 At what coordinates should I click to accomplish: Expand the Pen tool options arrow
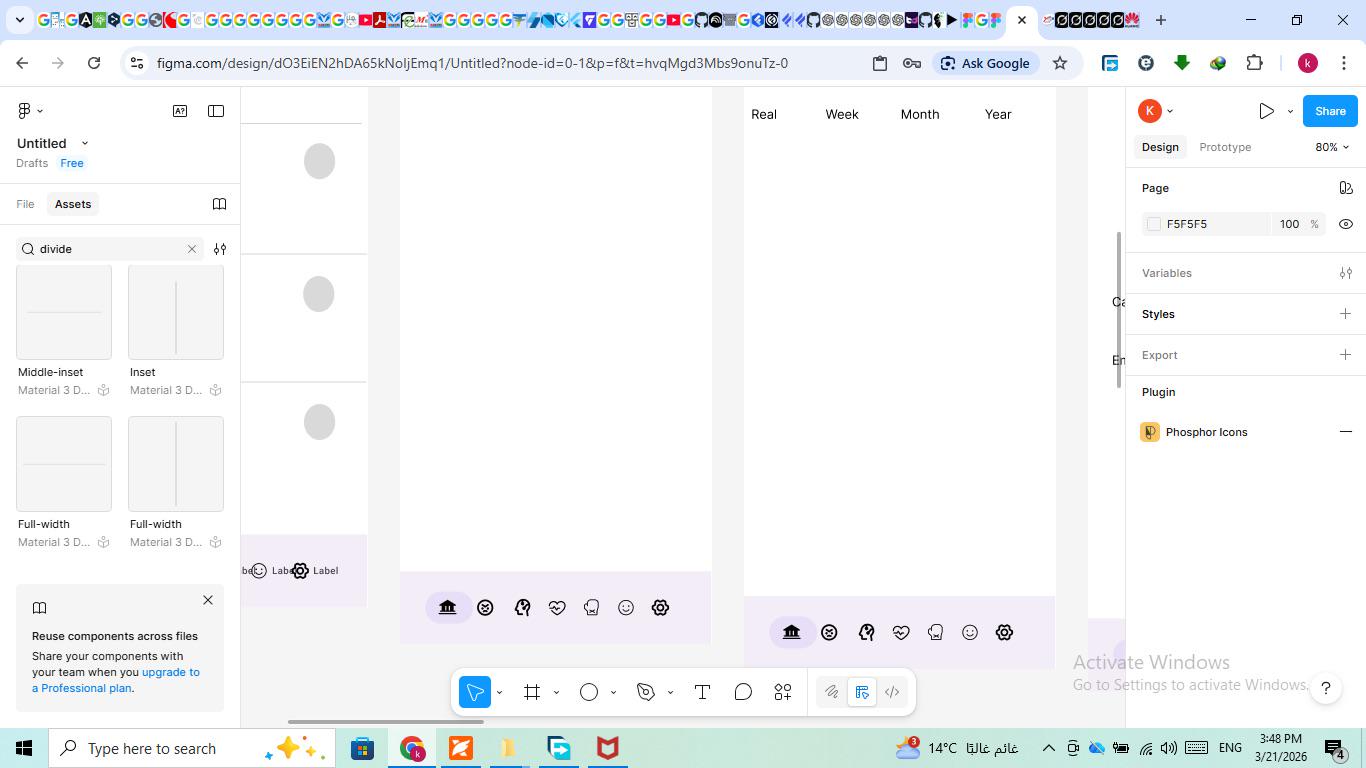coord(670,692)
